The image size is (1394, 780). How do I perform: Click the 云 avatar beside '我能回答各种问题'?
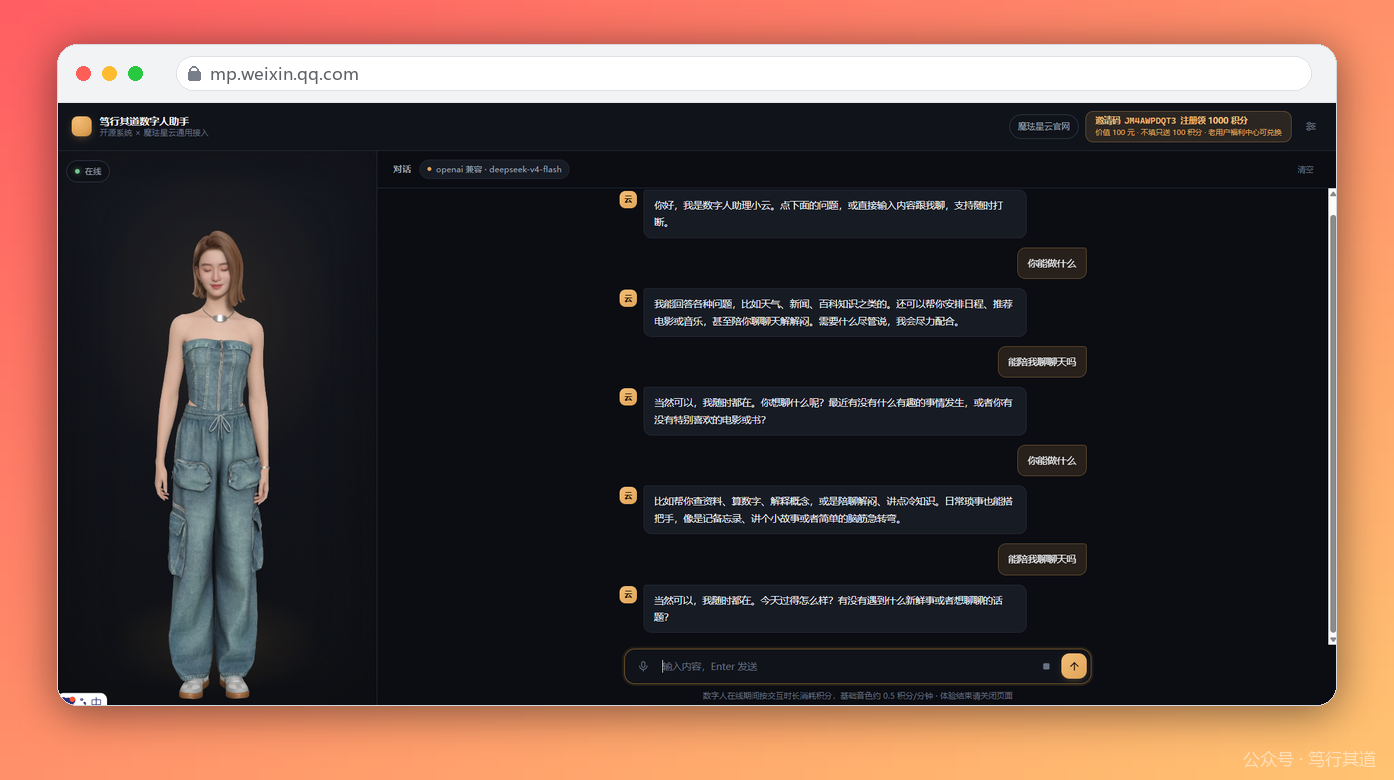pyautogui.click(x=628, y=298)
